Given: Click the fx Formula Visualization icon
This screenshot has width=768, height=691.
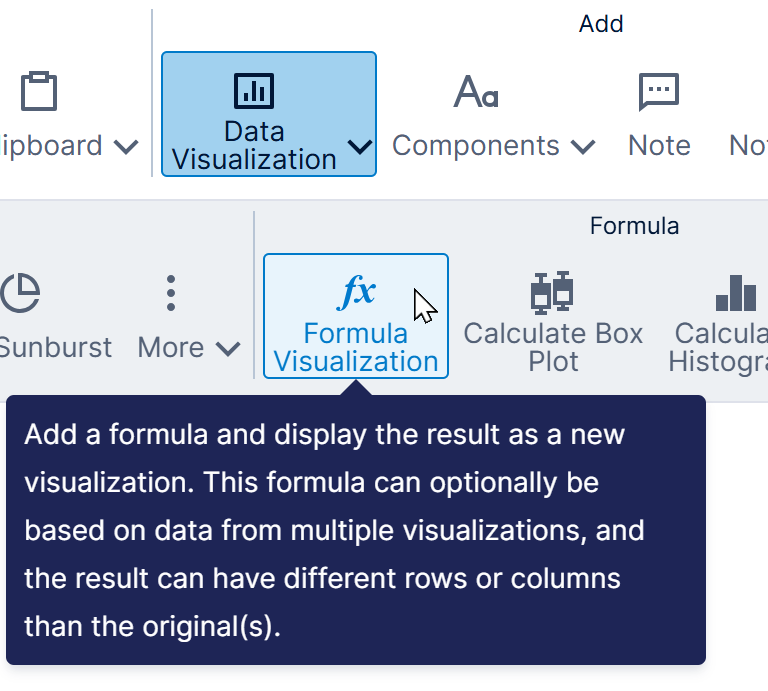Looking at the screenshot, I should [x=356, y=292].
